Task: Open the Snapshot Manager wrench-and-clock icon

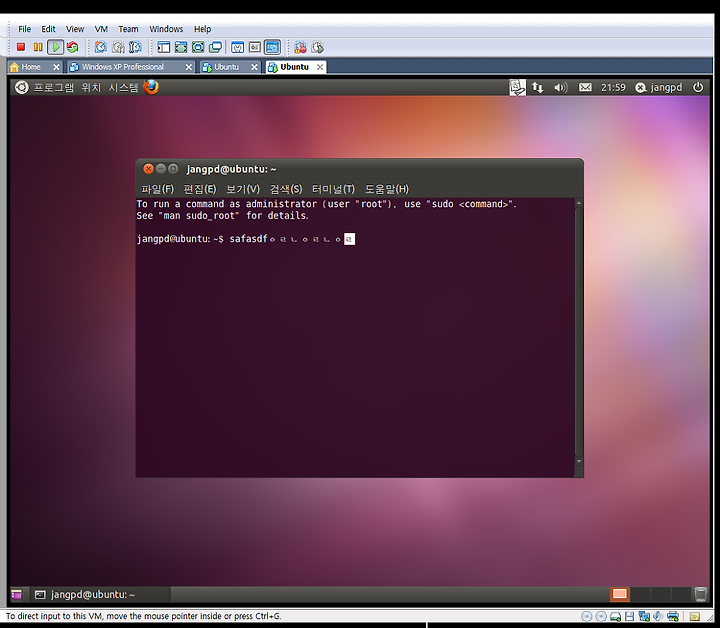Action: pos(135,47)
